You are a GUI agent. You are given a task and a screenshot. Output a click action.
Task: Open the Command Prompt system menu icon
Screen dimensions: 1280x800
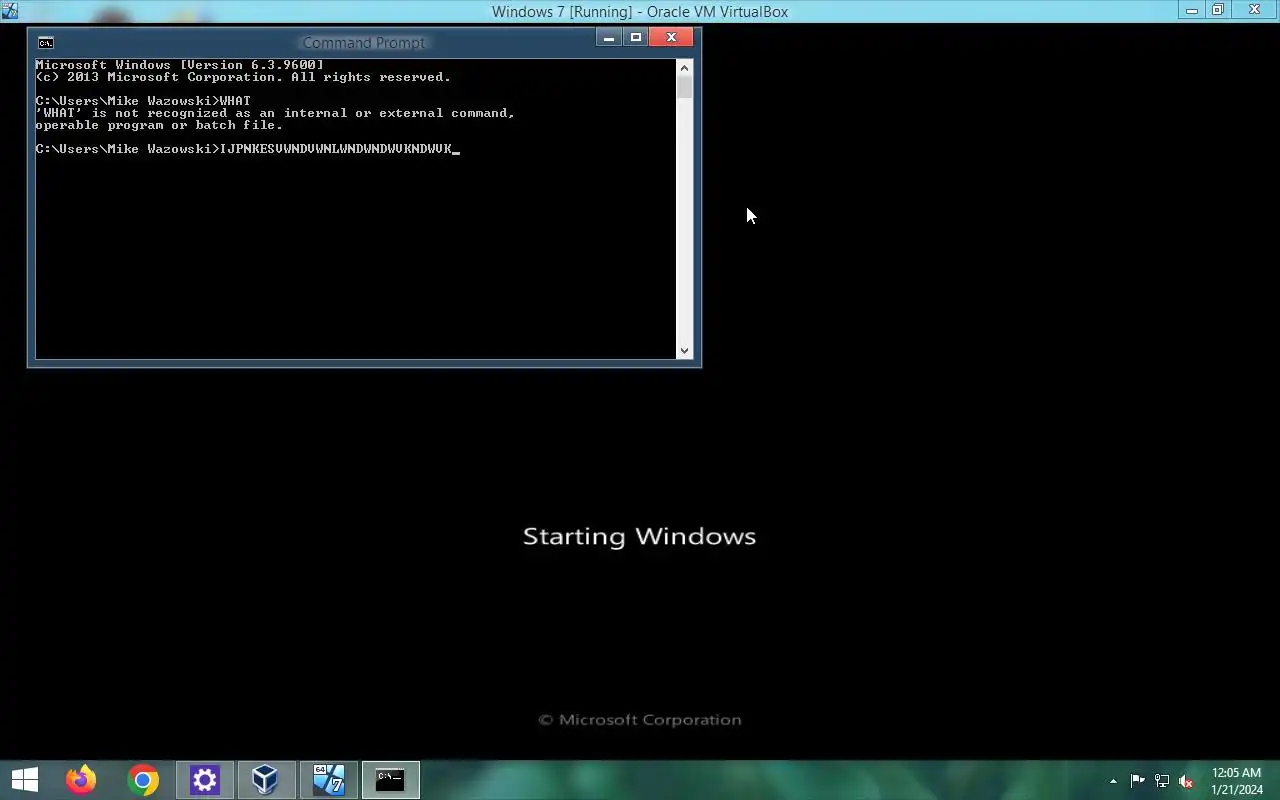45,42
